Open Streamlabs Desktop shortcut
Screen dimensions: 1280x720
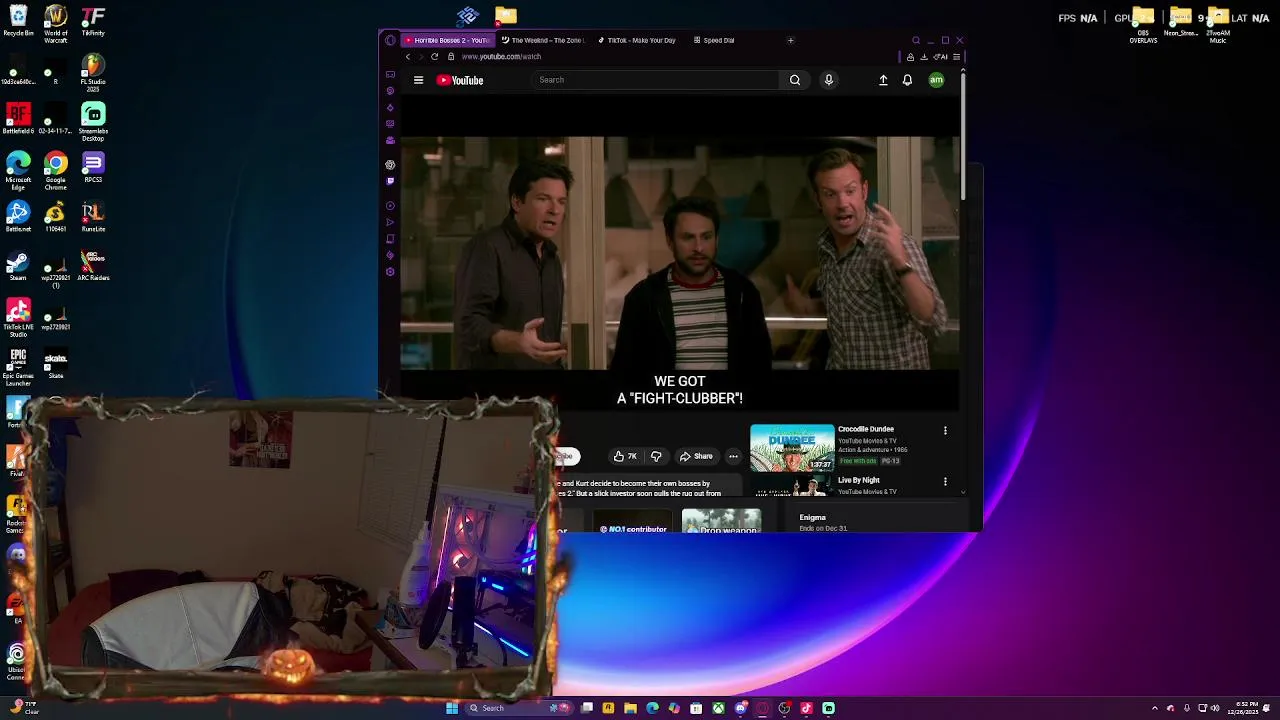pyautogui.click(x=93, y=123)
